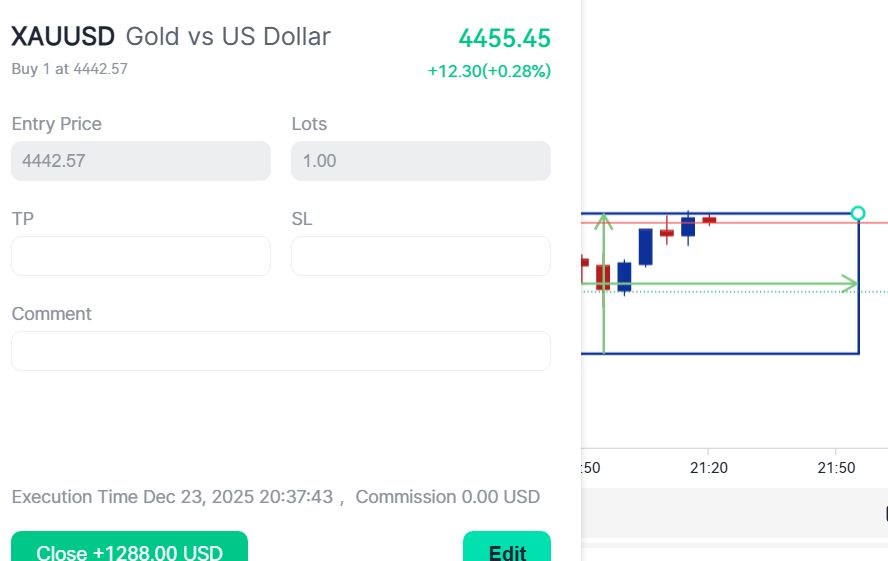This screenshot has width=888, height=561.
Task: Select the tallest blue candlestick
Action: (645, 247)
